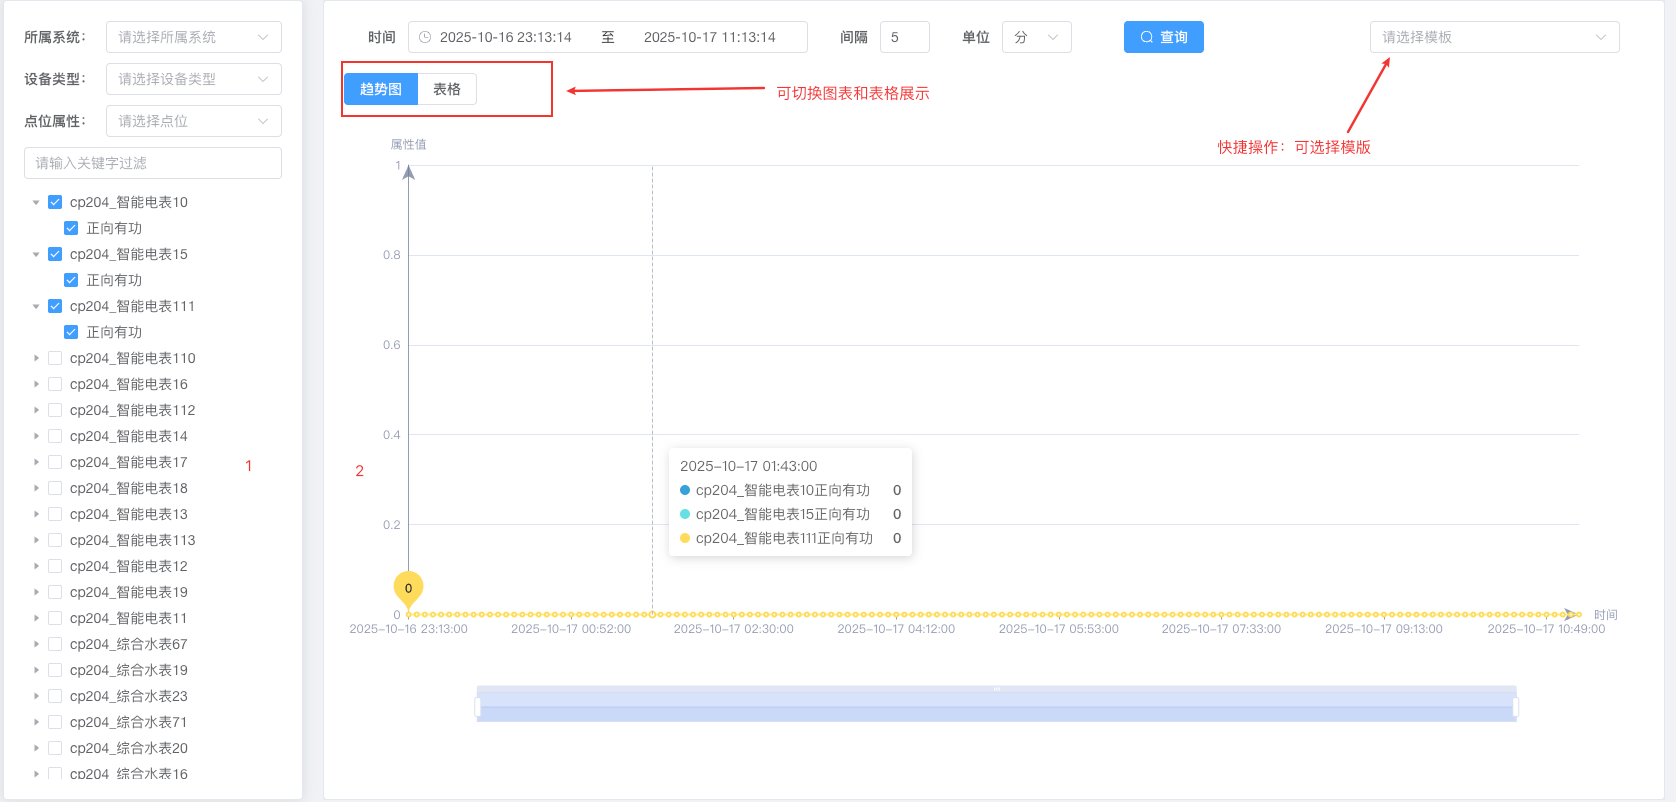This screenshot has width=1676, height=802.
Task: Open the 设备类型 dropdown
Action: click(194, 79)
